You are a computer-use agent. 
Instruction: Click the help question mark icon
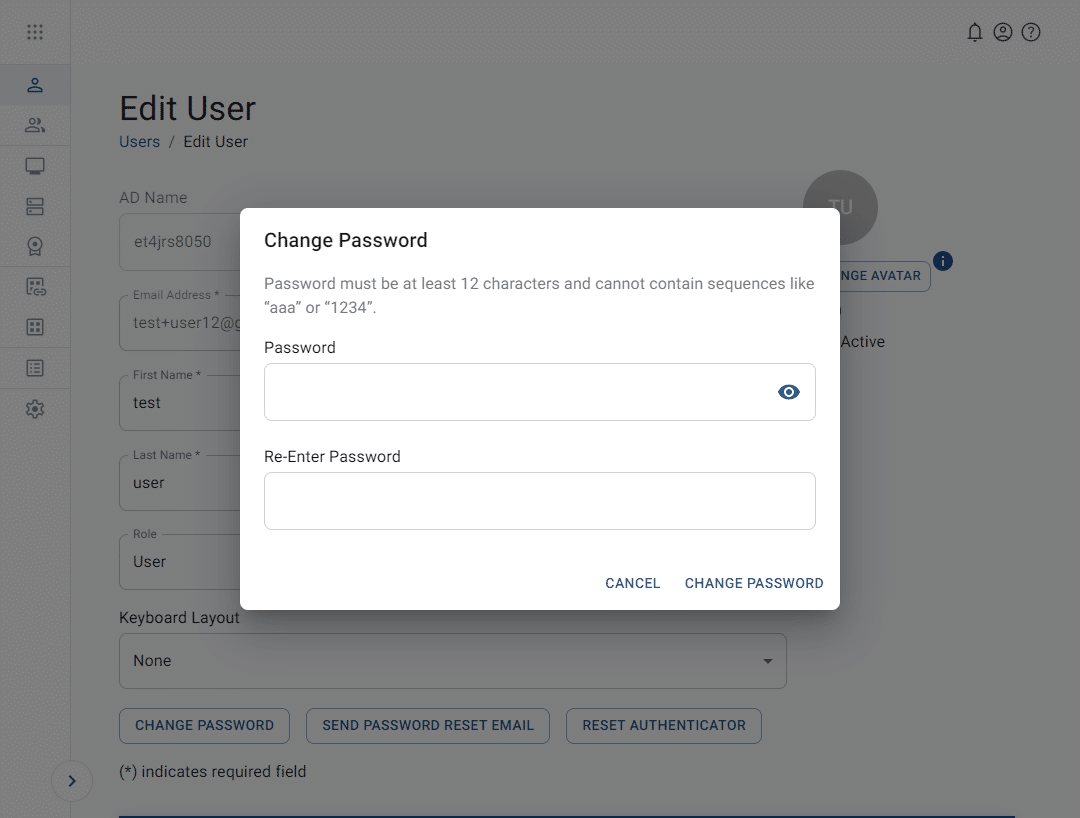pos(1031,32)
